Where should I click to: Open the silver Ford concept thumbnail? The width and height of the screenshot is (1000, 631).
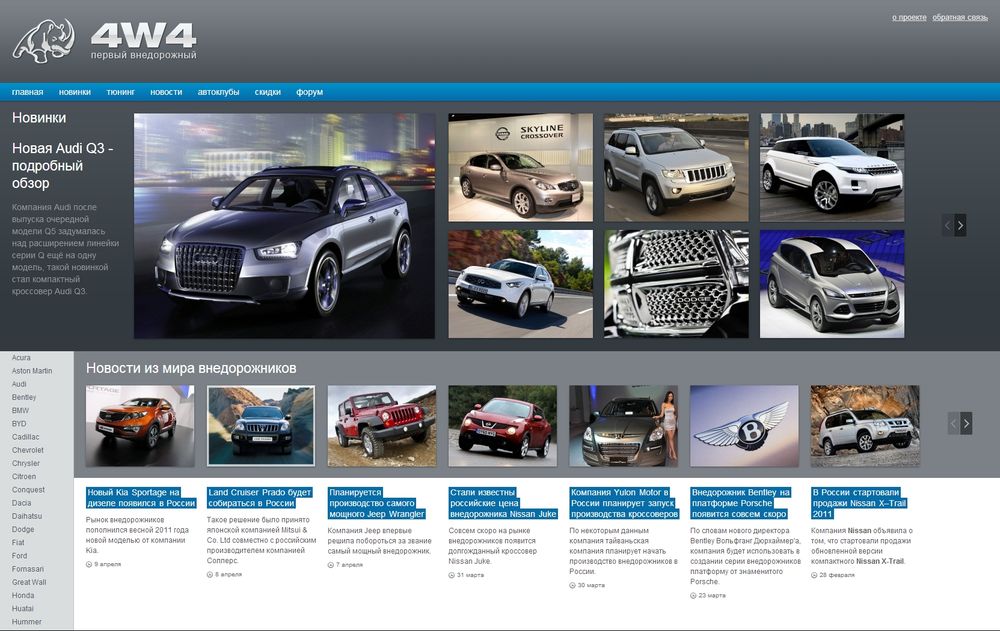coord(832,284)
